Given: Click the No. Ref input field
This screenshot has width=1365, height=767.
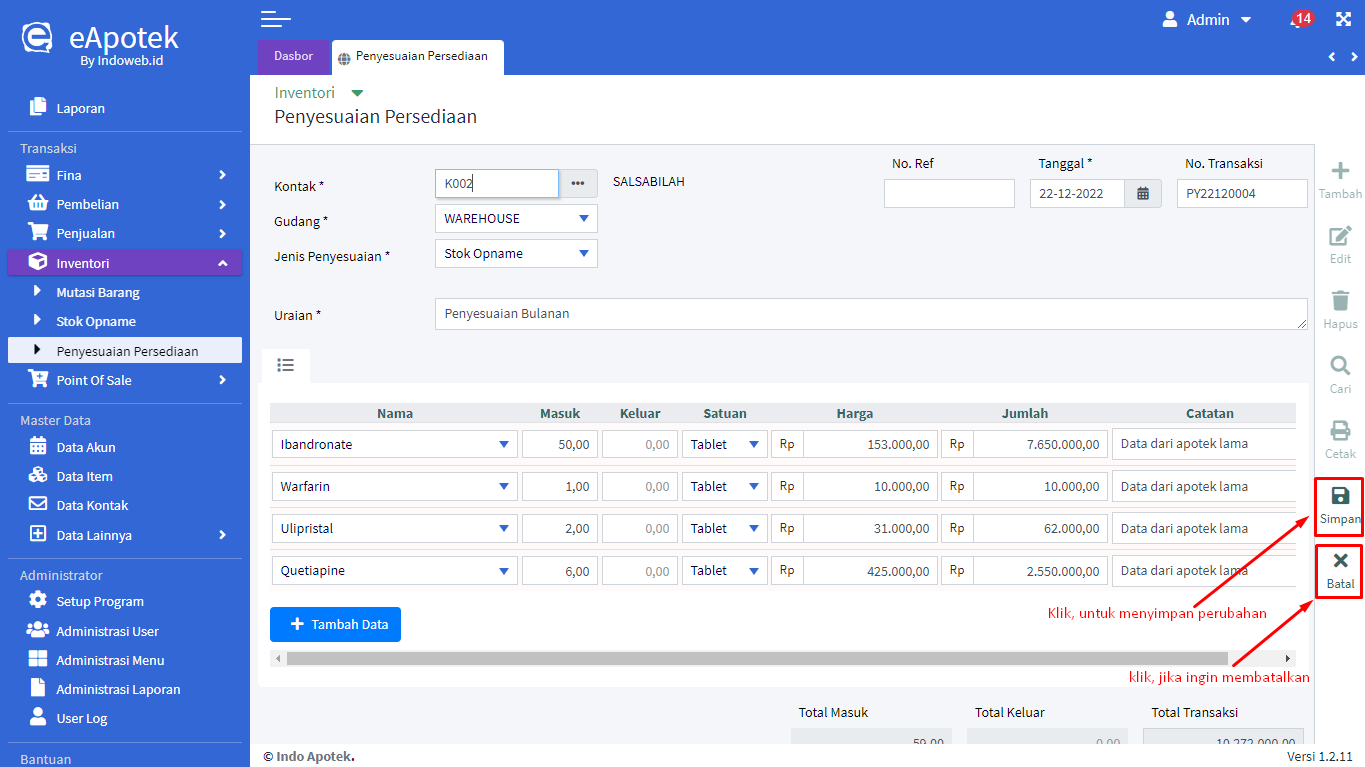Looking at the screenshot, I should 948,194.
